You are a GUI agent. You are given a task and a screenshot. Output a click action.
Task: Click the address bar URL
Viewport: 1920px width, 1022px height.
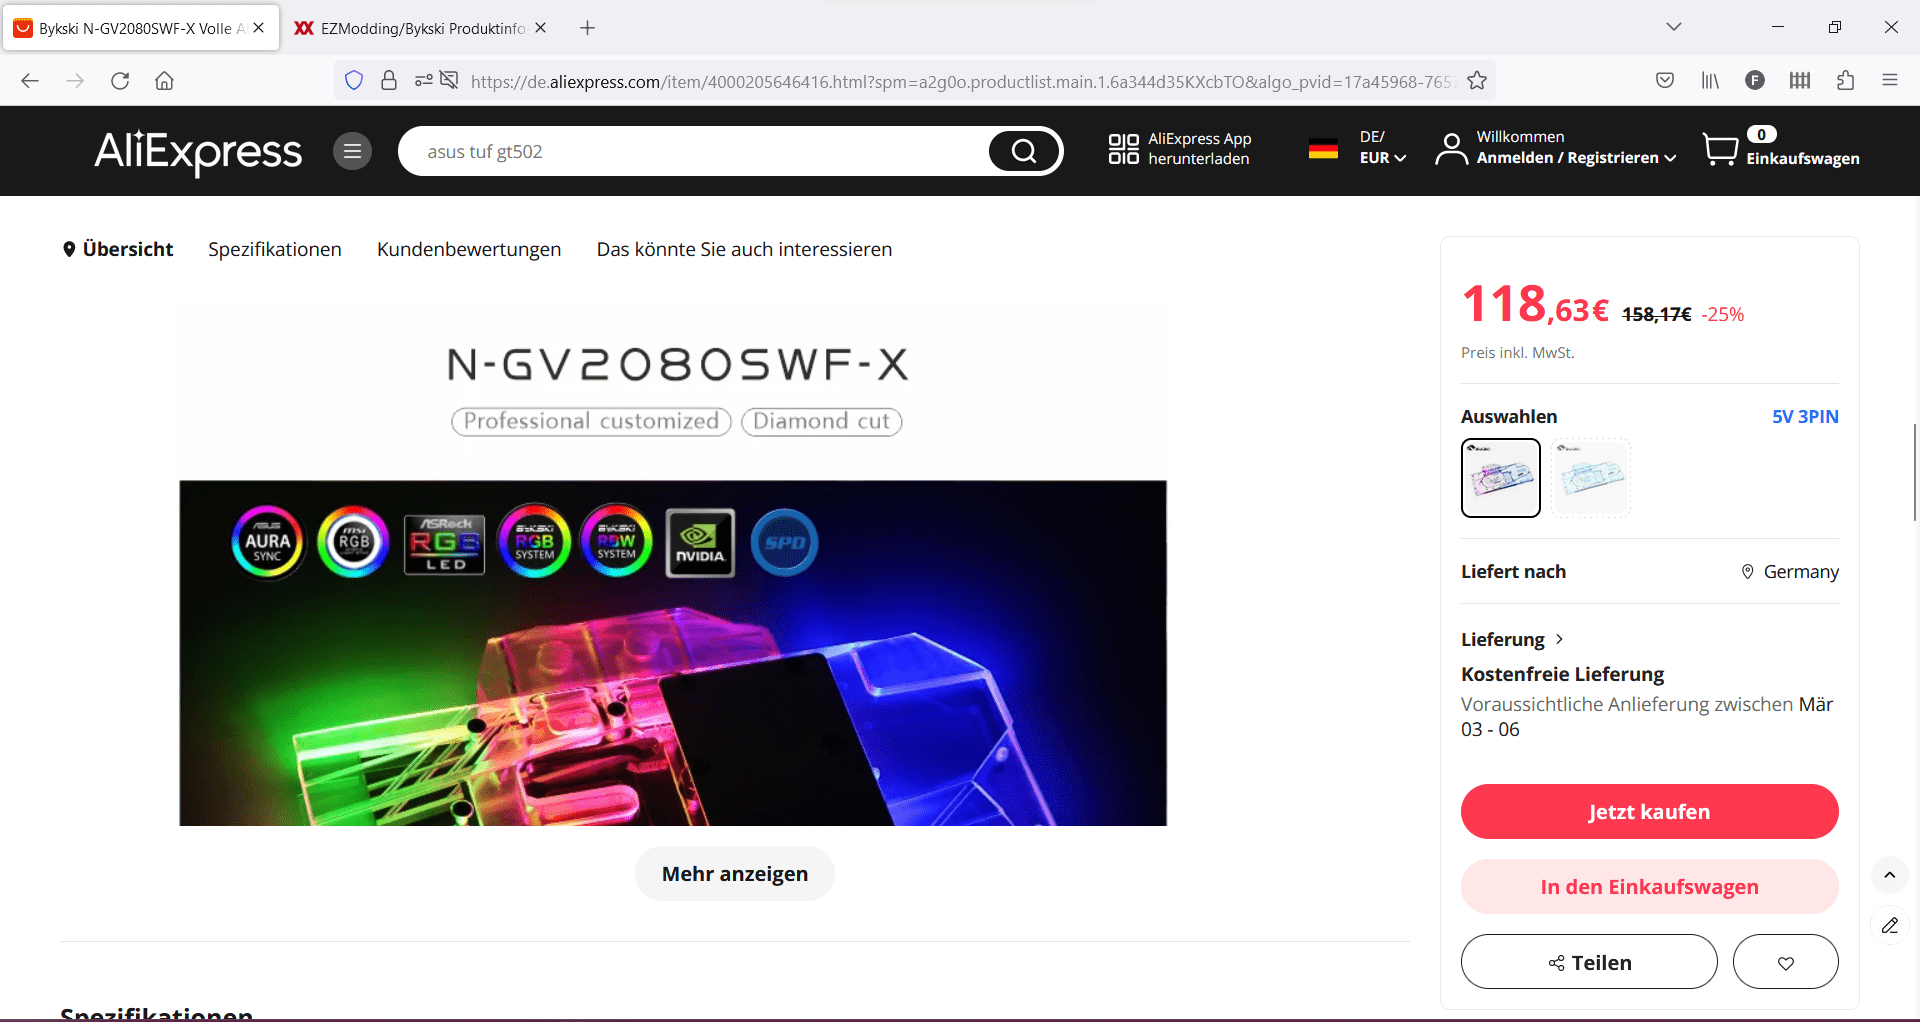960,81
